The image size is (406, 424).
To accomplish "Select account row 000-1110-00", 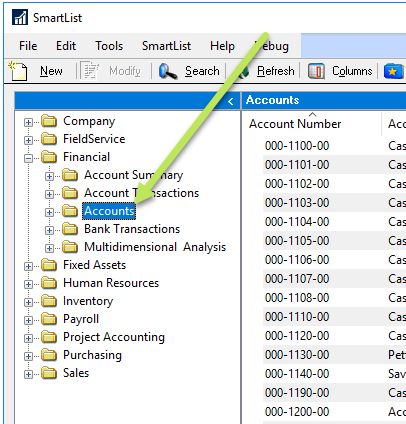I will [297, 317].
